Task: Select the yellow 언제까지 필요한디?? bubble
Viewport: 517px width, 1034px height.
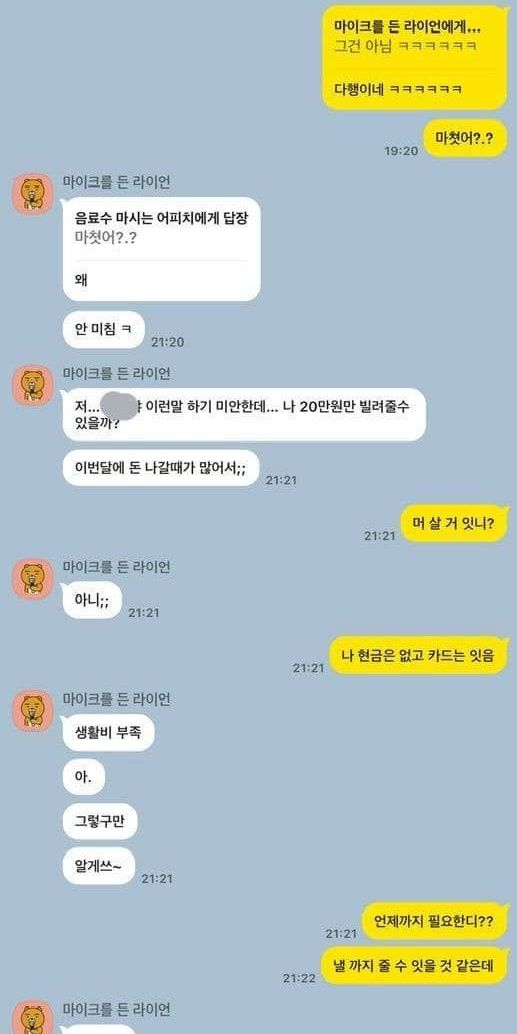Action: (x=435, y=921)
